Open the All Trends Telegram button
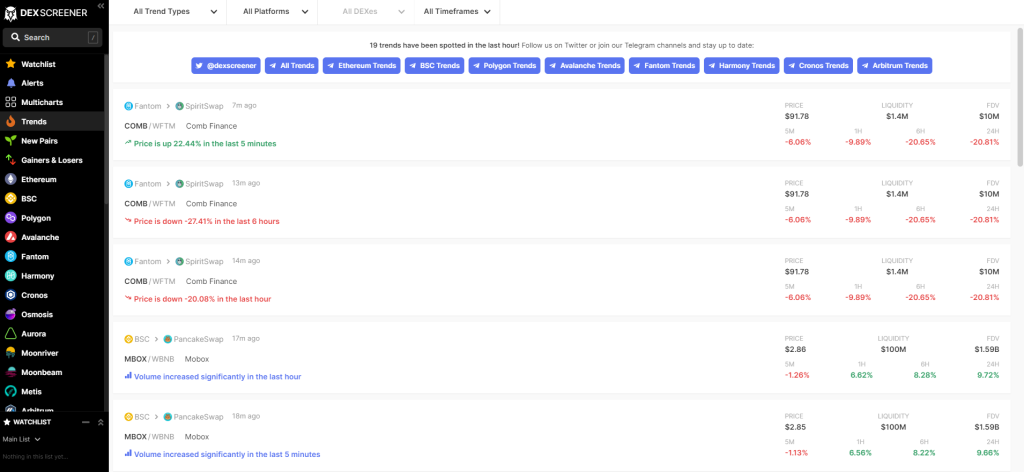The width and height of the screenshot is (1024, 472). [291, 65]
